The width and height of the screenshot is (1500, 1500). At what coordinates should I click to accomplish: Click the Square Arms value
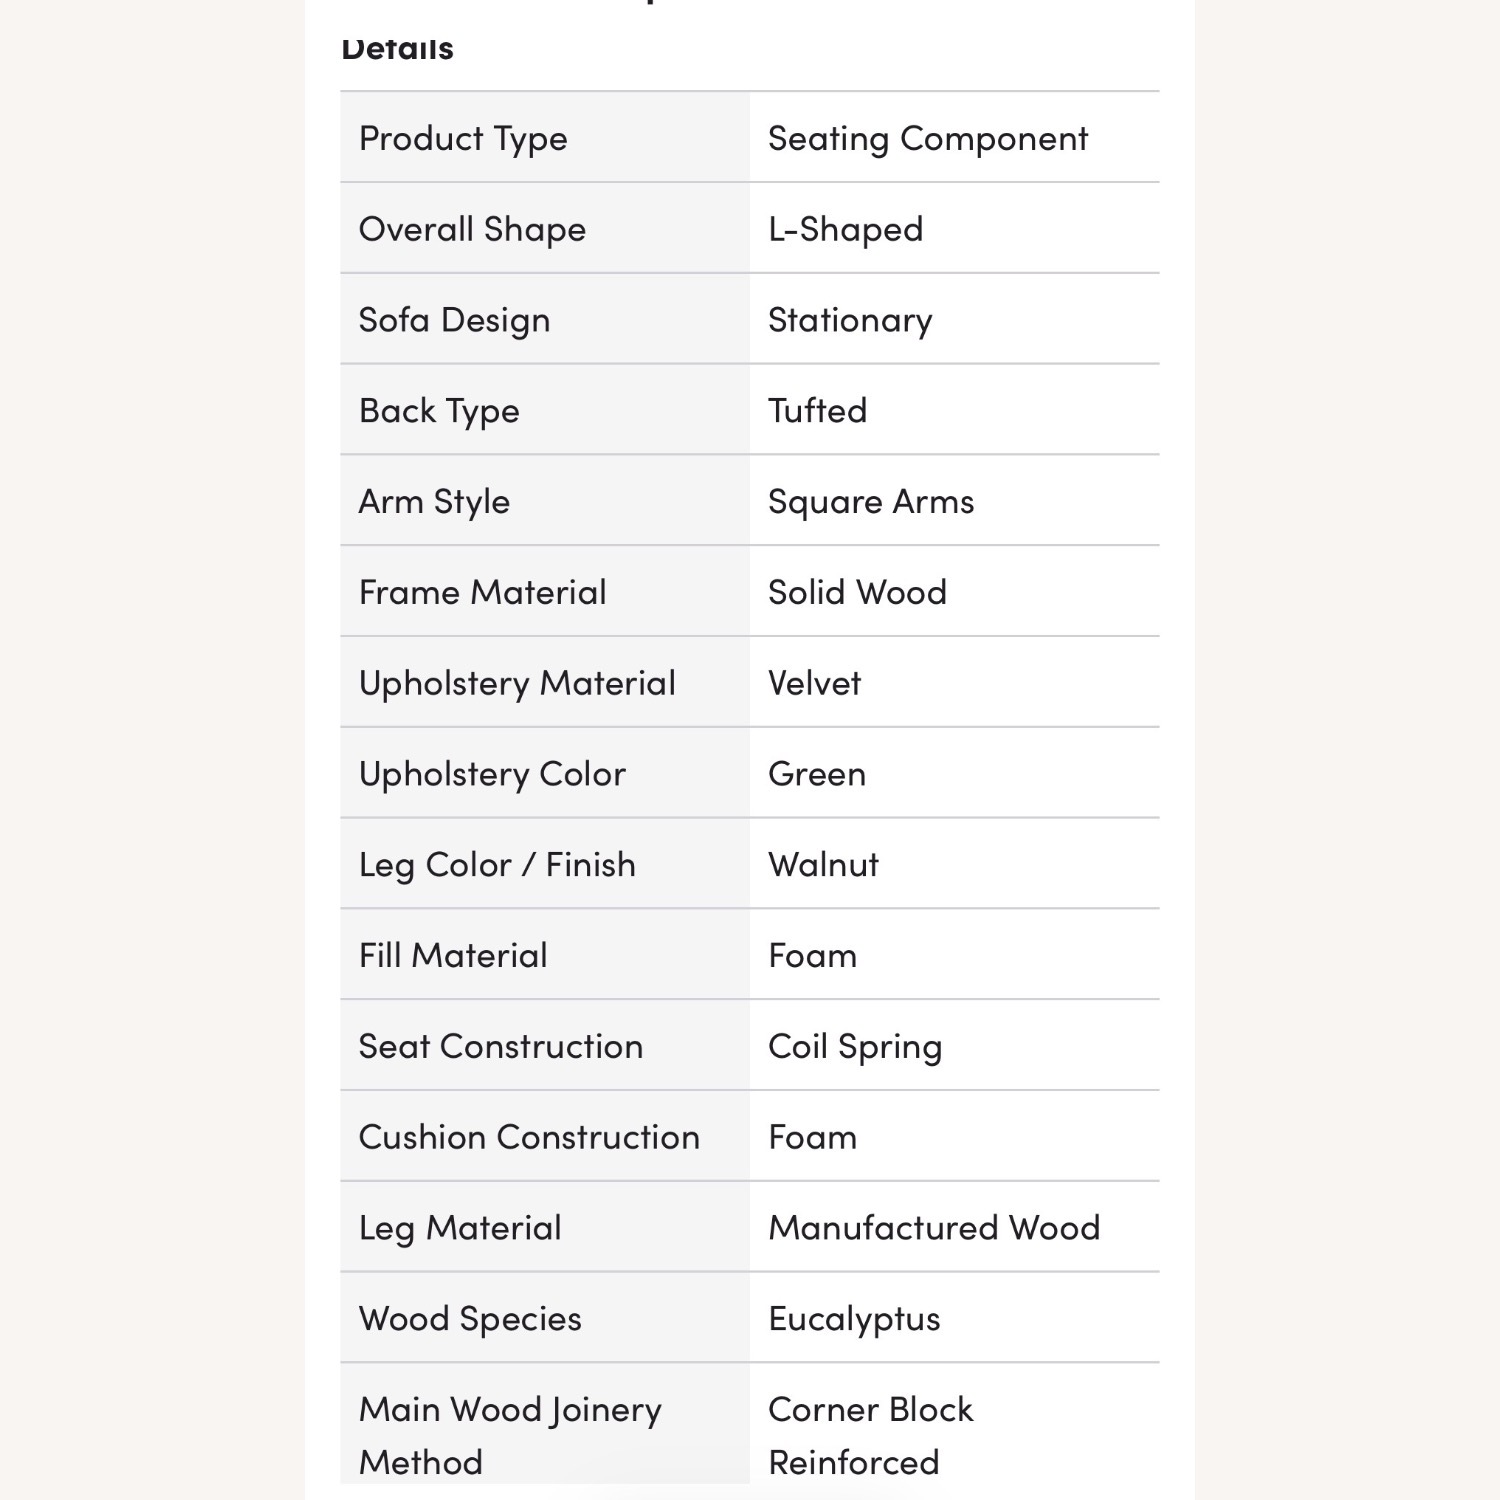click(871, 502)
